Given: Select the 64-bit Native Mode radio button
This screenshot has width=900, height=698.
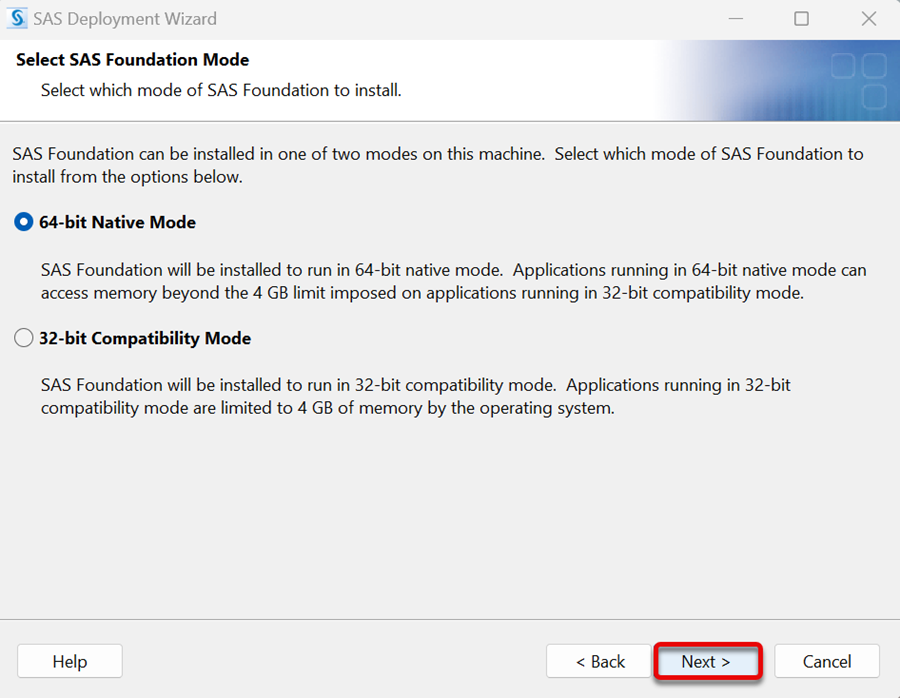Looking at the screenshot, I should [x=24, y=222].
